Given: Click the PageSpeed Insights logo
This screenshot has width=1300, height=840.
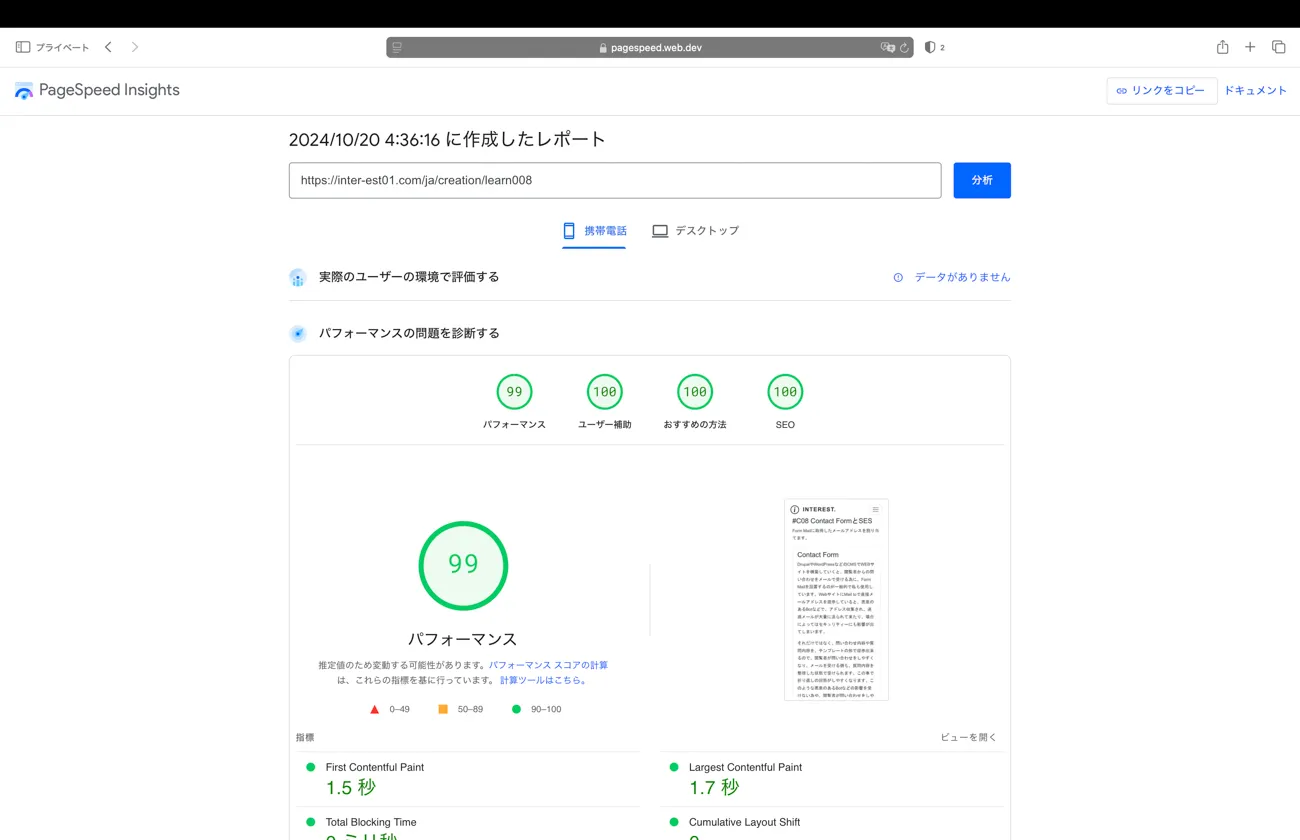Looking at the screenshot, I should [x=97, y=90].
